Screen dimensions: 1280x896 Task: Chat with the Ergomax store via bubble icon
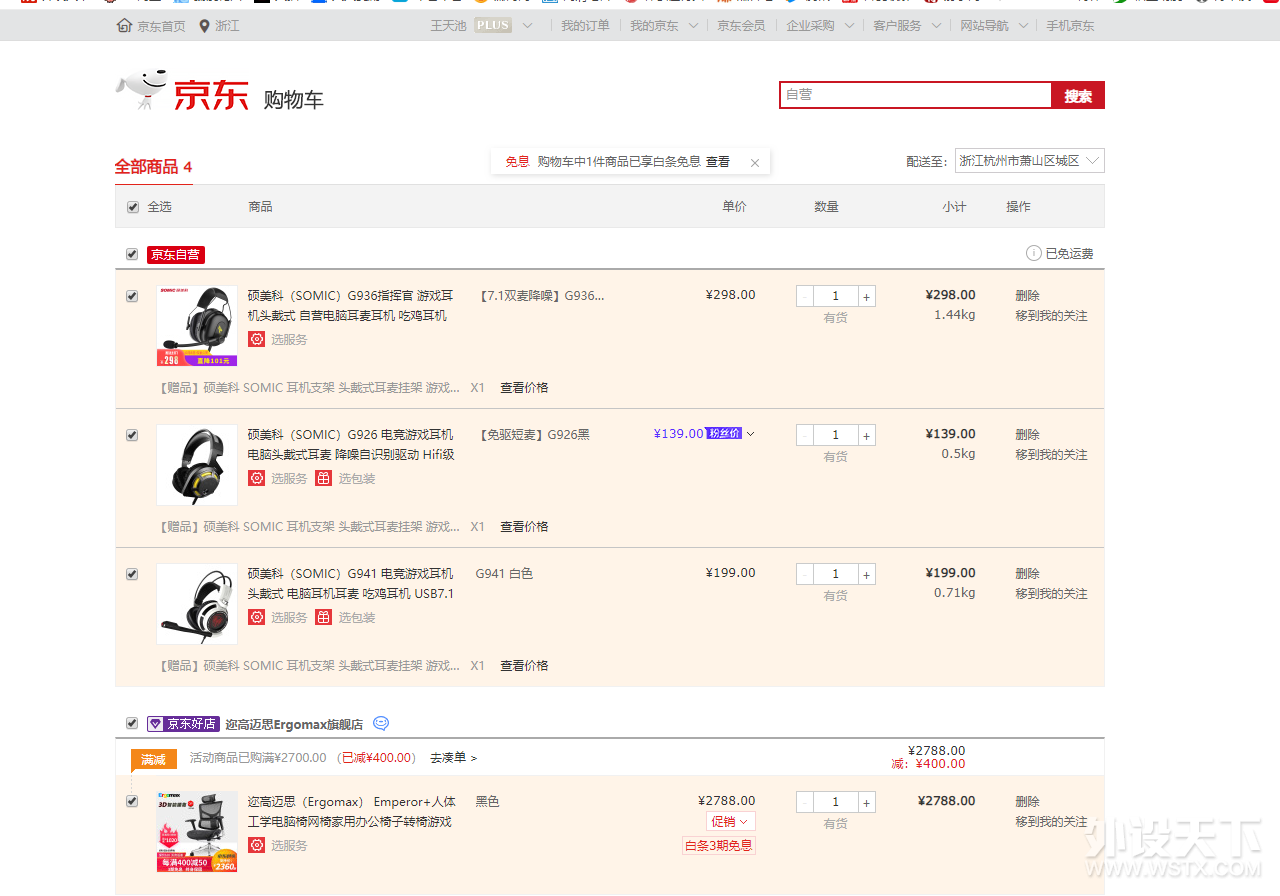[x=381, y=723]
